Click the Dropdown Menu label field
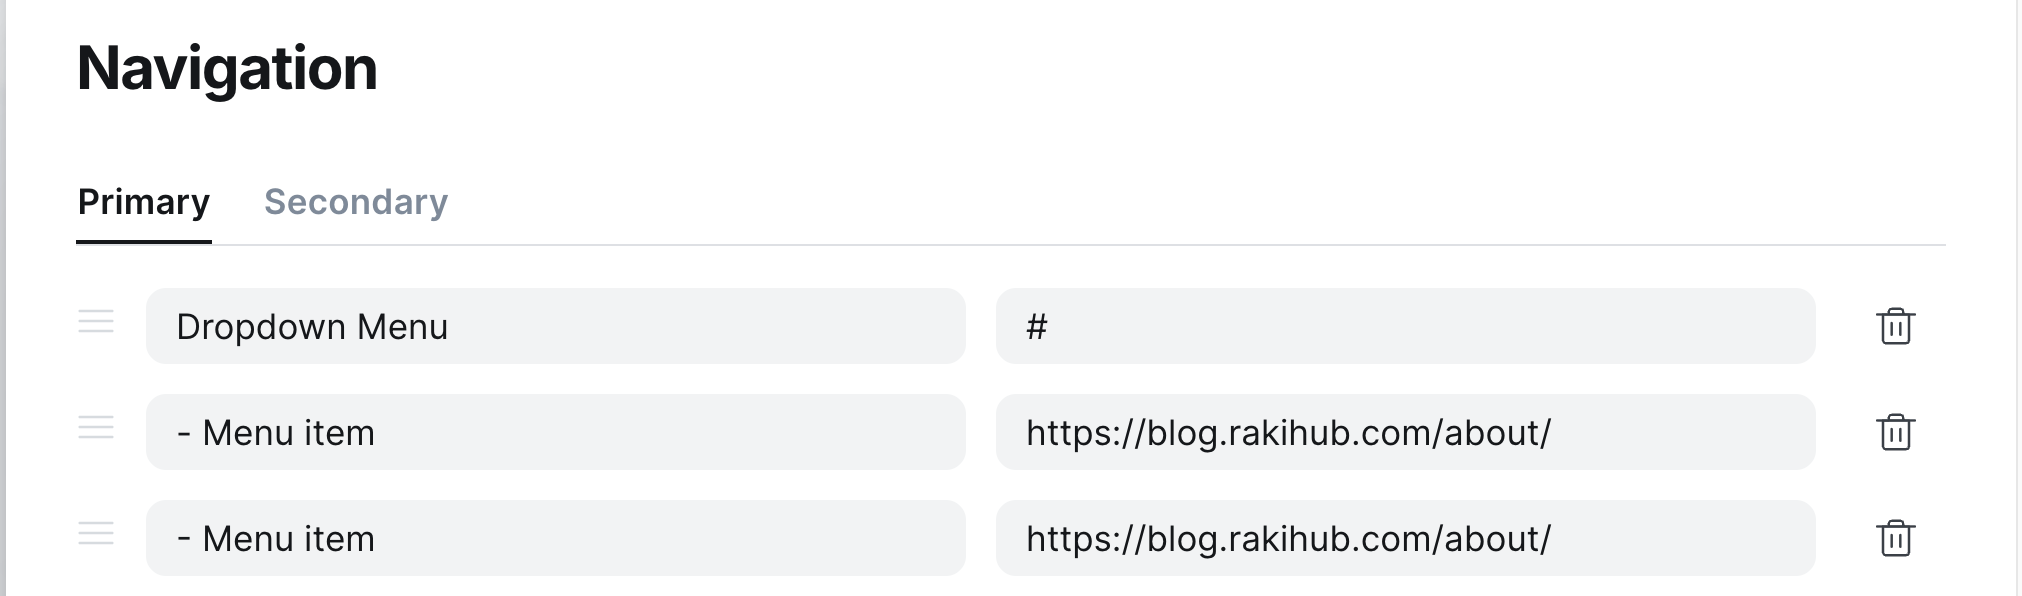 (x=556, y=327)
